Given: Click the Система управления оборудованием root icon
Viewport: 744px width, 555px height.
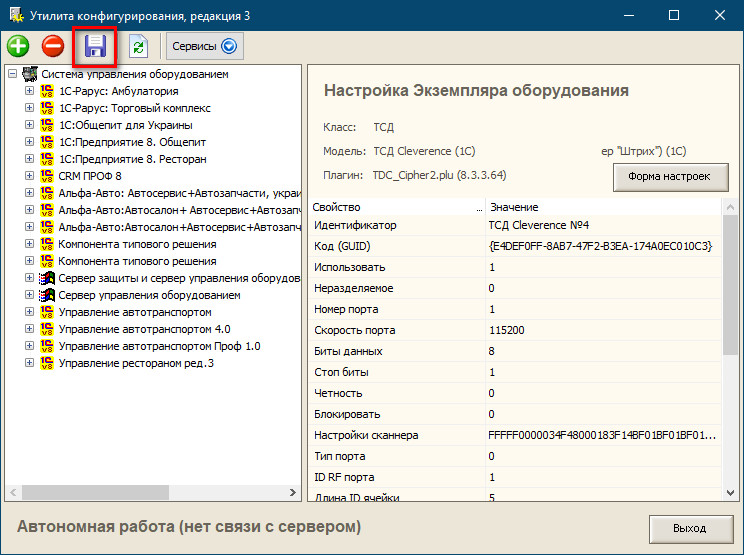Looking at the screenshot, I should [30, 74].
